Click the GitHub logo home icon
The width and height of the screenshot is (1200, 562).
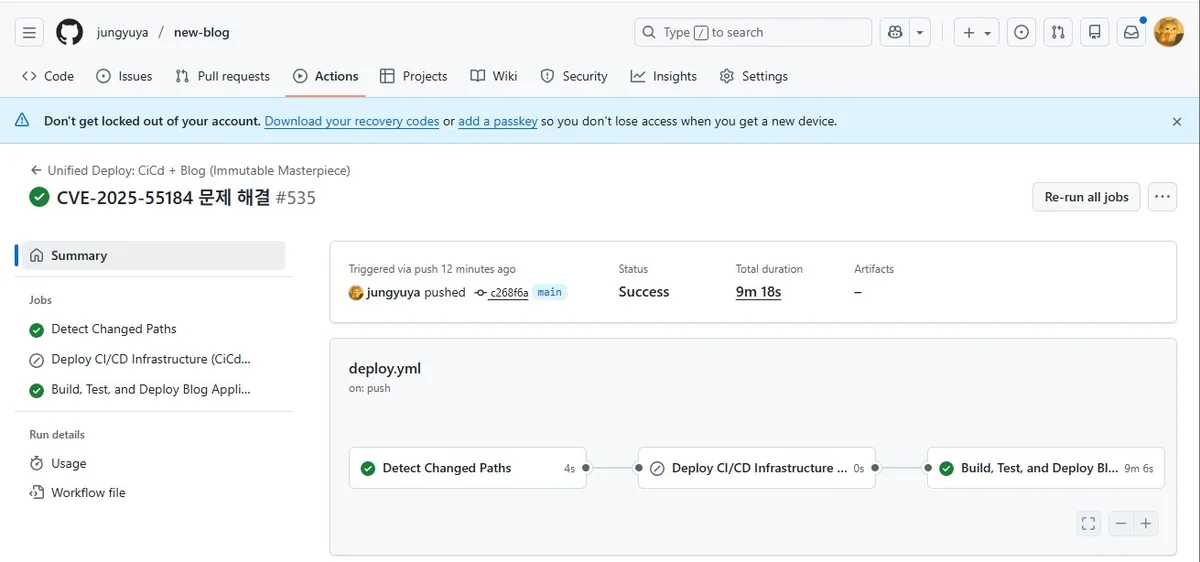click(69, 32)
